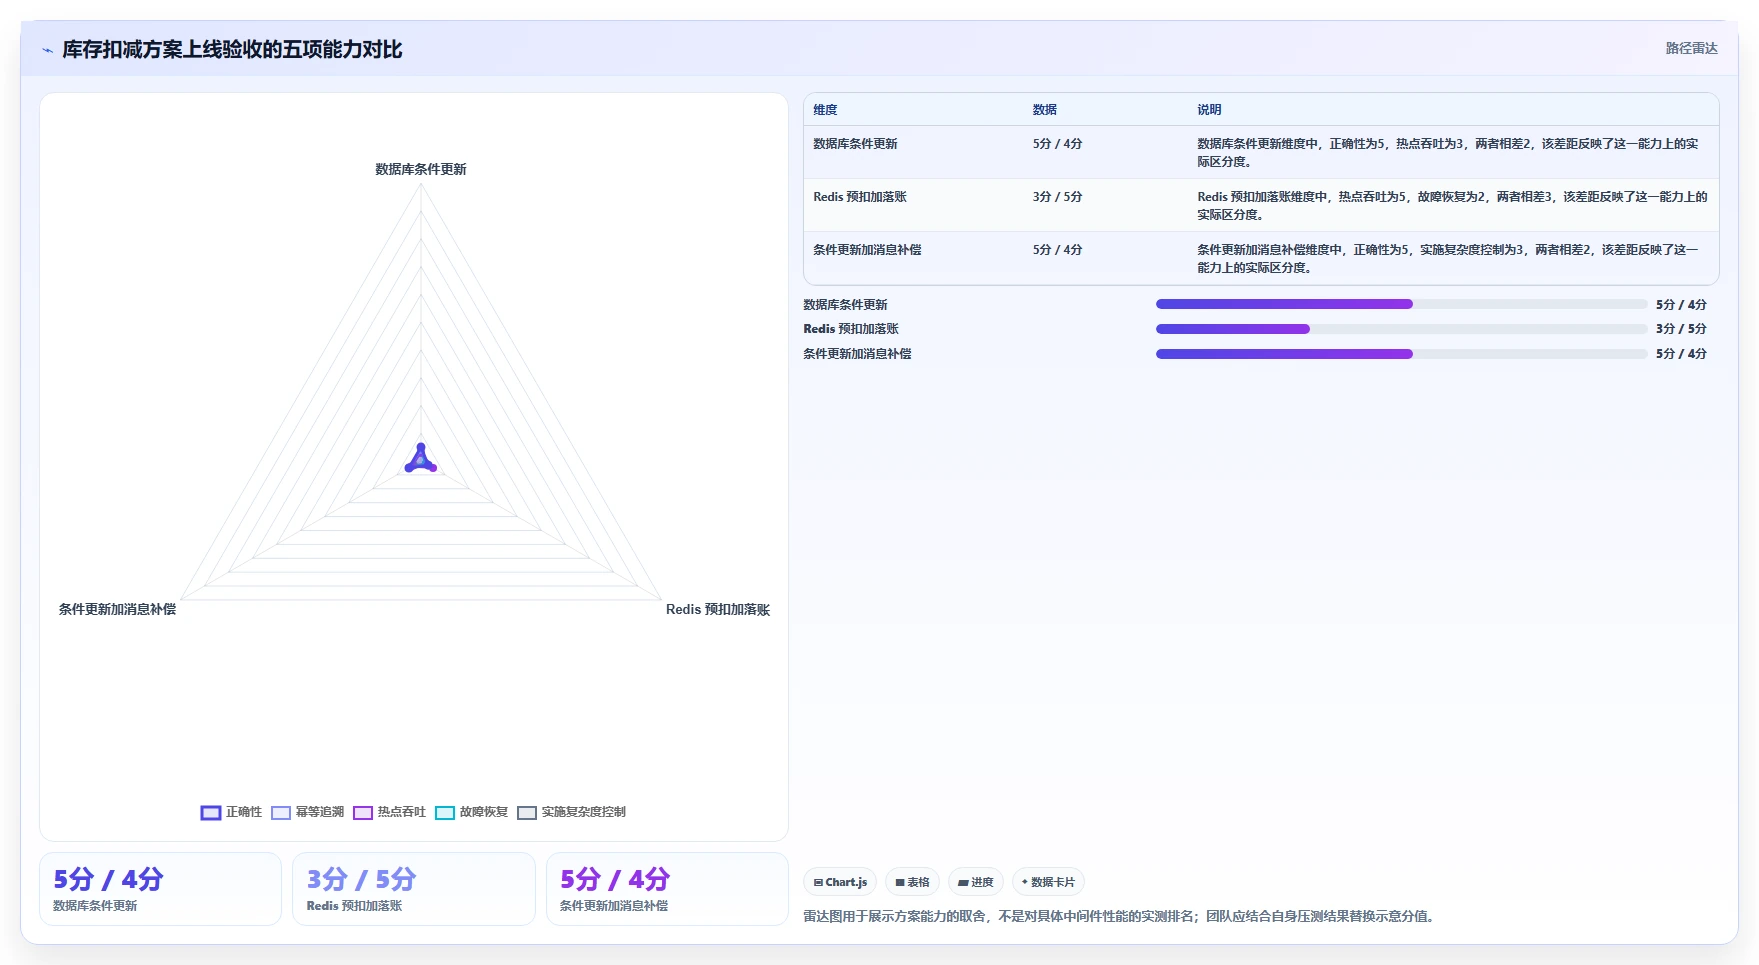The height and width of the screenshot is (965, 1759).
Task: Click the header icon beside the title
Action: (x=47, y=50)
